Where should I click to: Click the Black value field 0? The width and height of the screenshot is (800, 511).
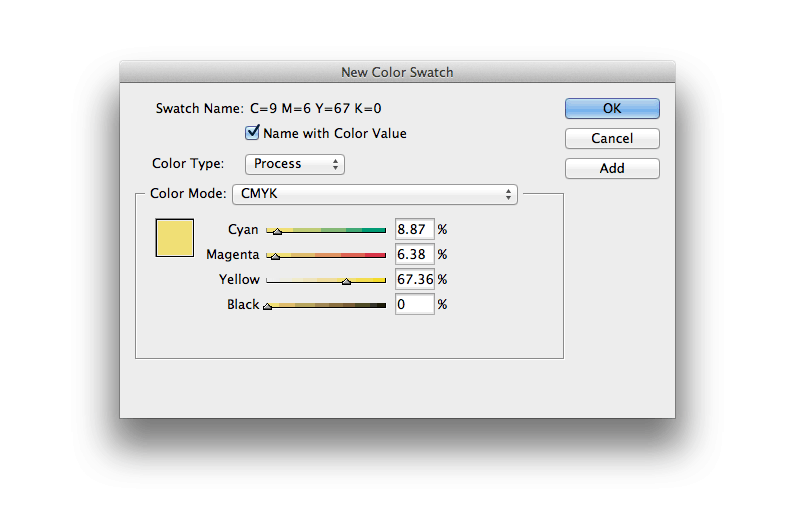(415, 304)
